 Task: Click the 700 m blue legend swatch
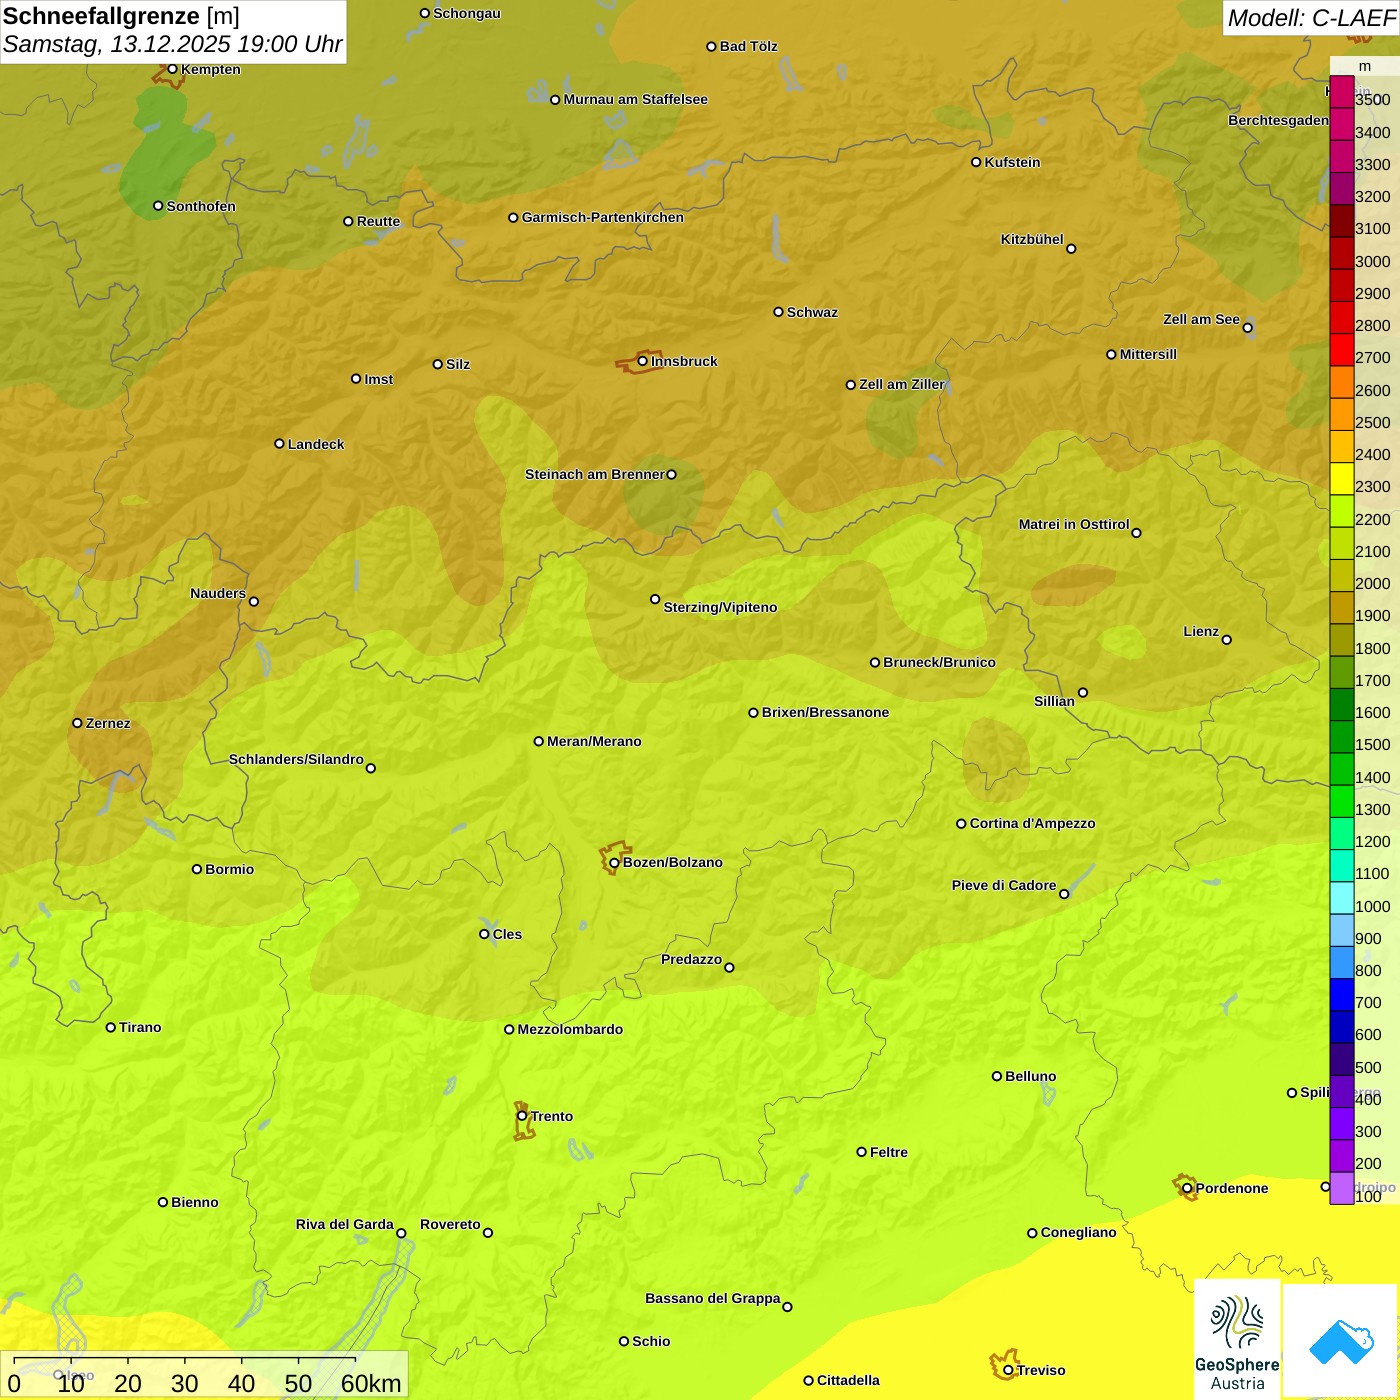click(1342, 995)
